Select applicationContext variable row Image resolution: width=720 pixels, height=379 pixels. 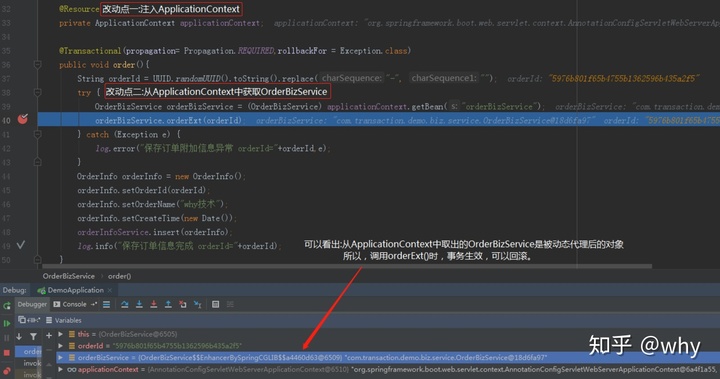pyautogui.click(x=387, y=369)
